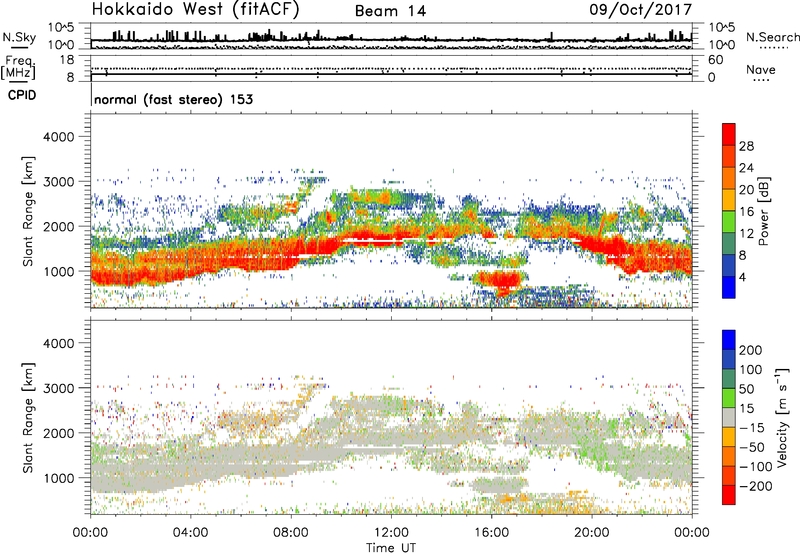The image size is (800, 554).
Task: Click the 'Freq. [MHz]' axis label
Action: [18, 68]
